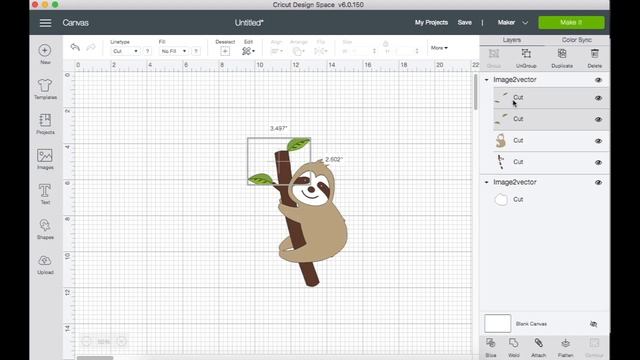Select the white circle Cut layer
The width and height of the screenshot is (640, 360).
coord(551,200)
